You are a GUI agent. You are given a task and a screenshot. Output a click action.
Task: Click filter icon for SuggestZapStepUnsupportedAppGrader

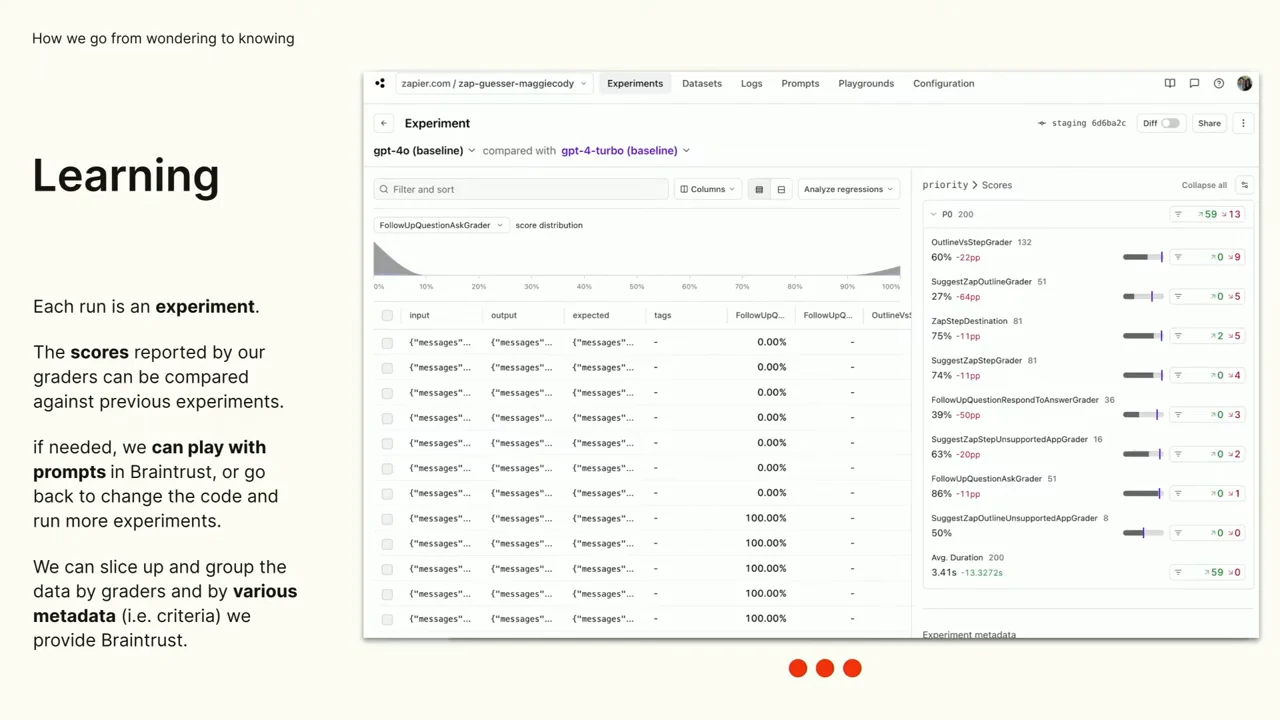(1178, 454)
